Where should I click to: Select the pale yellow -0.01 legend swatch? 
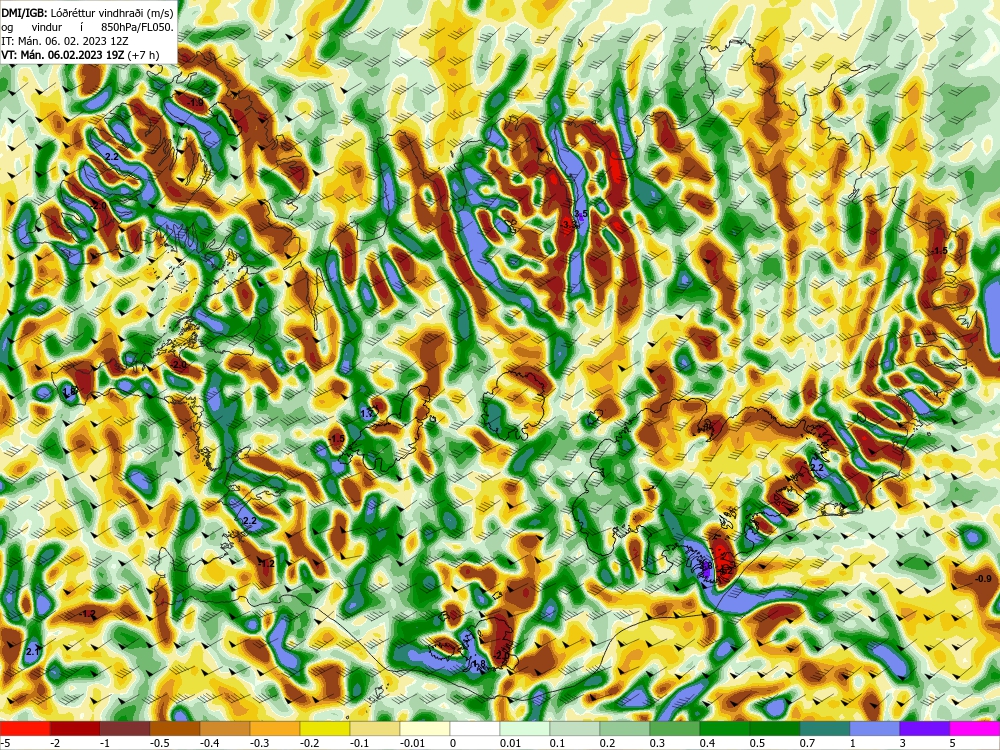425,728
